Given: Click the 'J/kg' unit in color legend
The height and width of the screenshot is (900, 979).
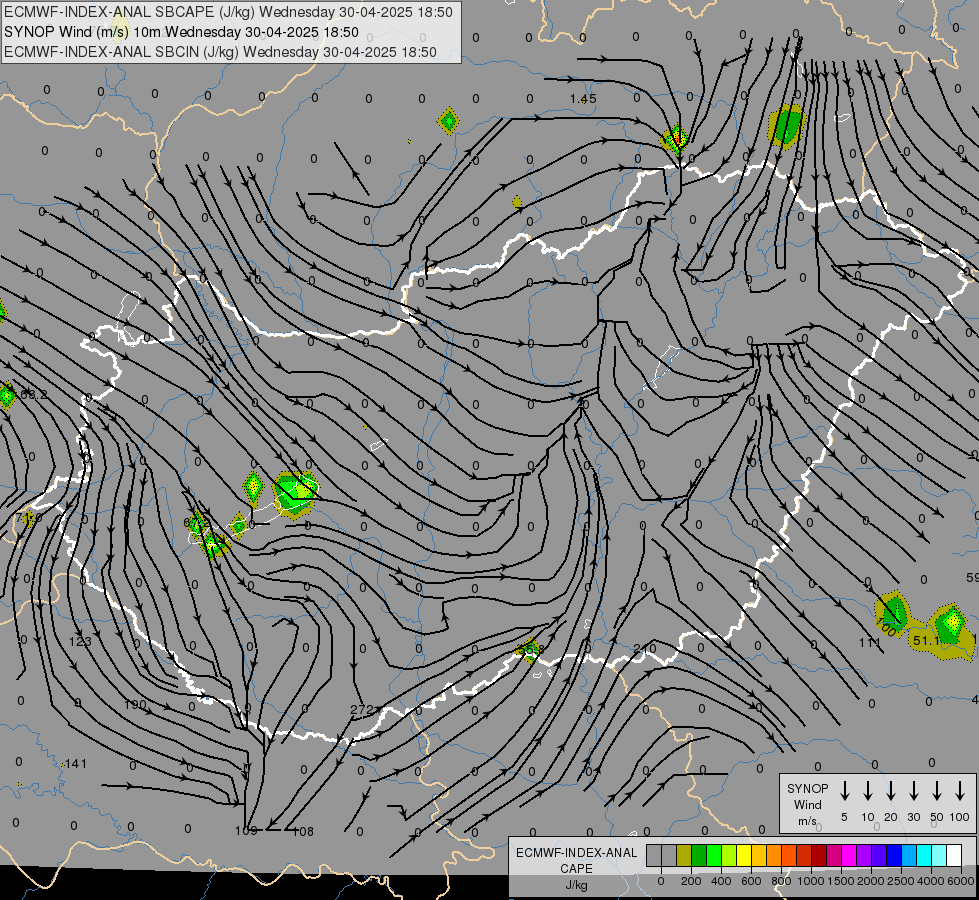Looking at the screenshot, I should pyautogui.click(x=576, y=885).
